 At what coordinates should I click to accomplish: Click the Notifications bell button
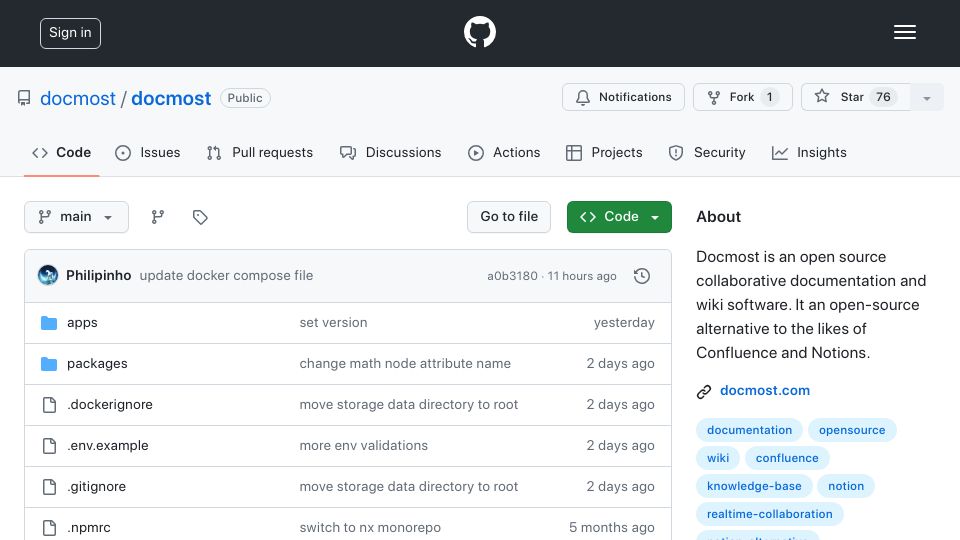coord(623,97)
